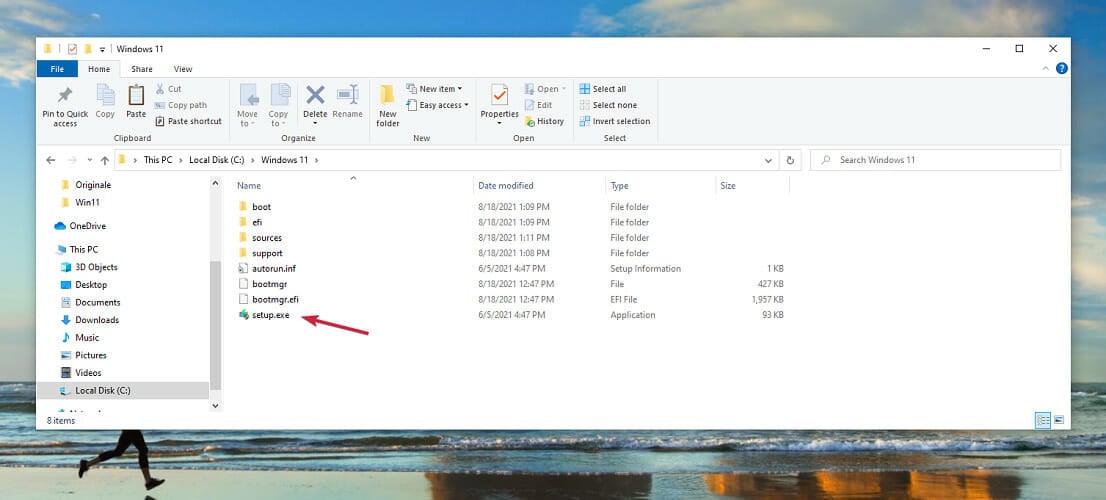
Task: Click Invert selection
Action: (615, 121)
